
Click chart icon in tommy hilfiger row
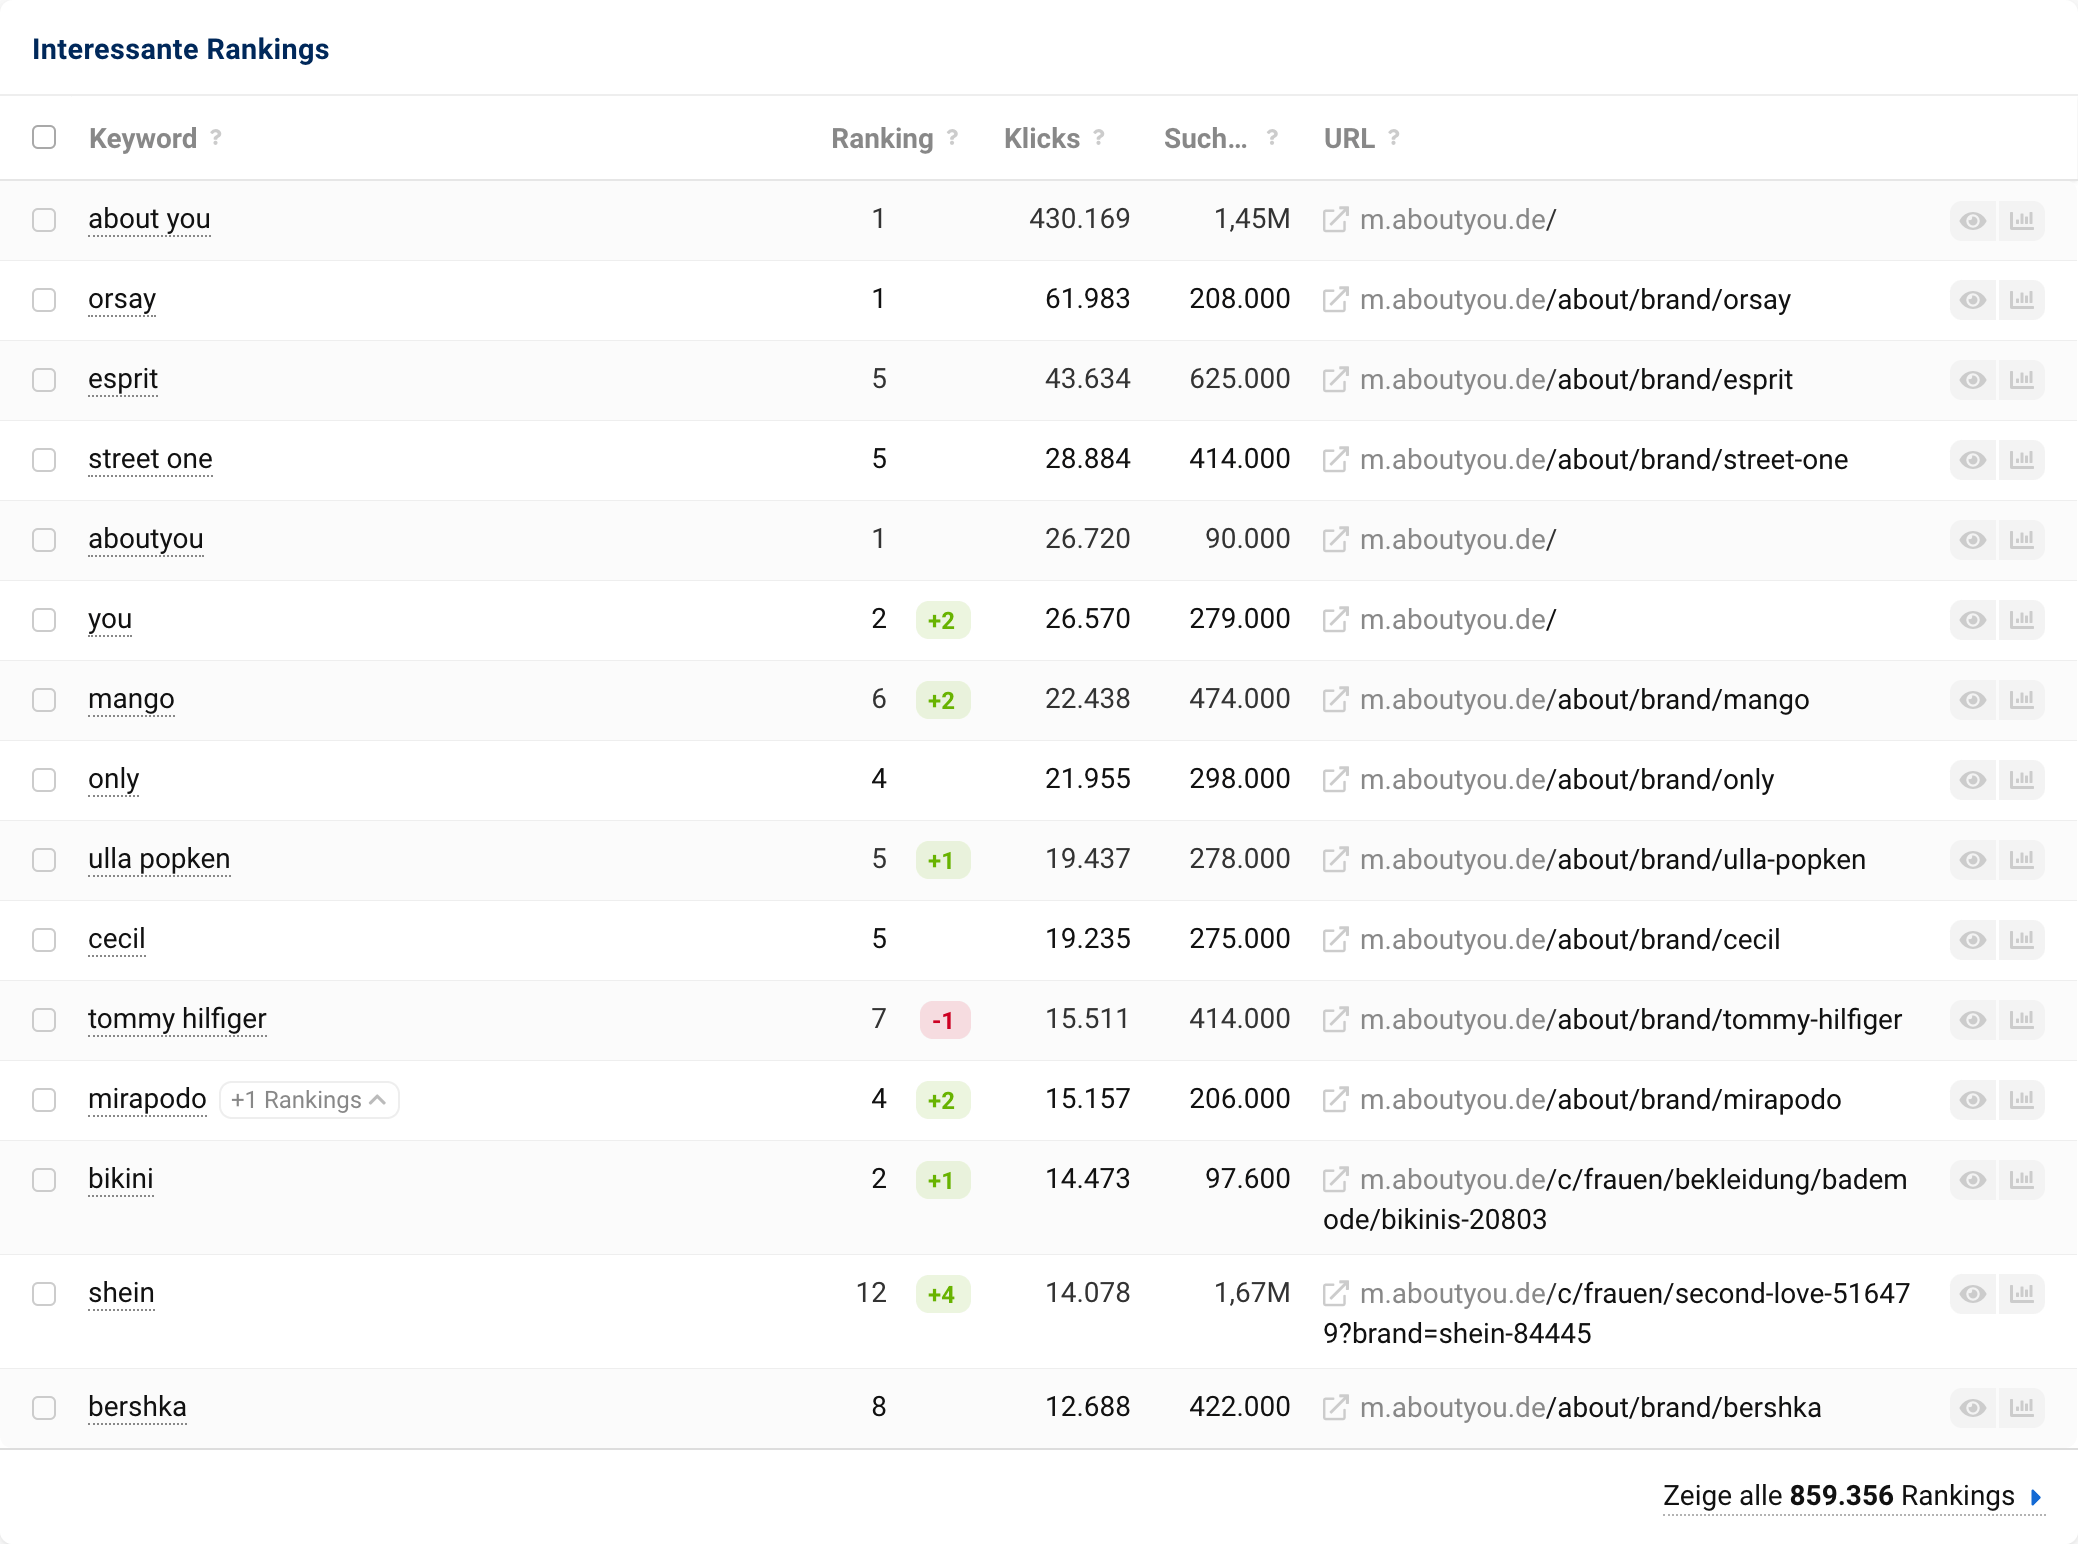pyautogui.click(x=2021, y=1020)
